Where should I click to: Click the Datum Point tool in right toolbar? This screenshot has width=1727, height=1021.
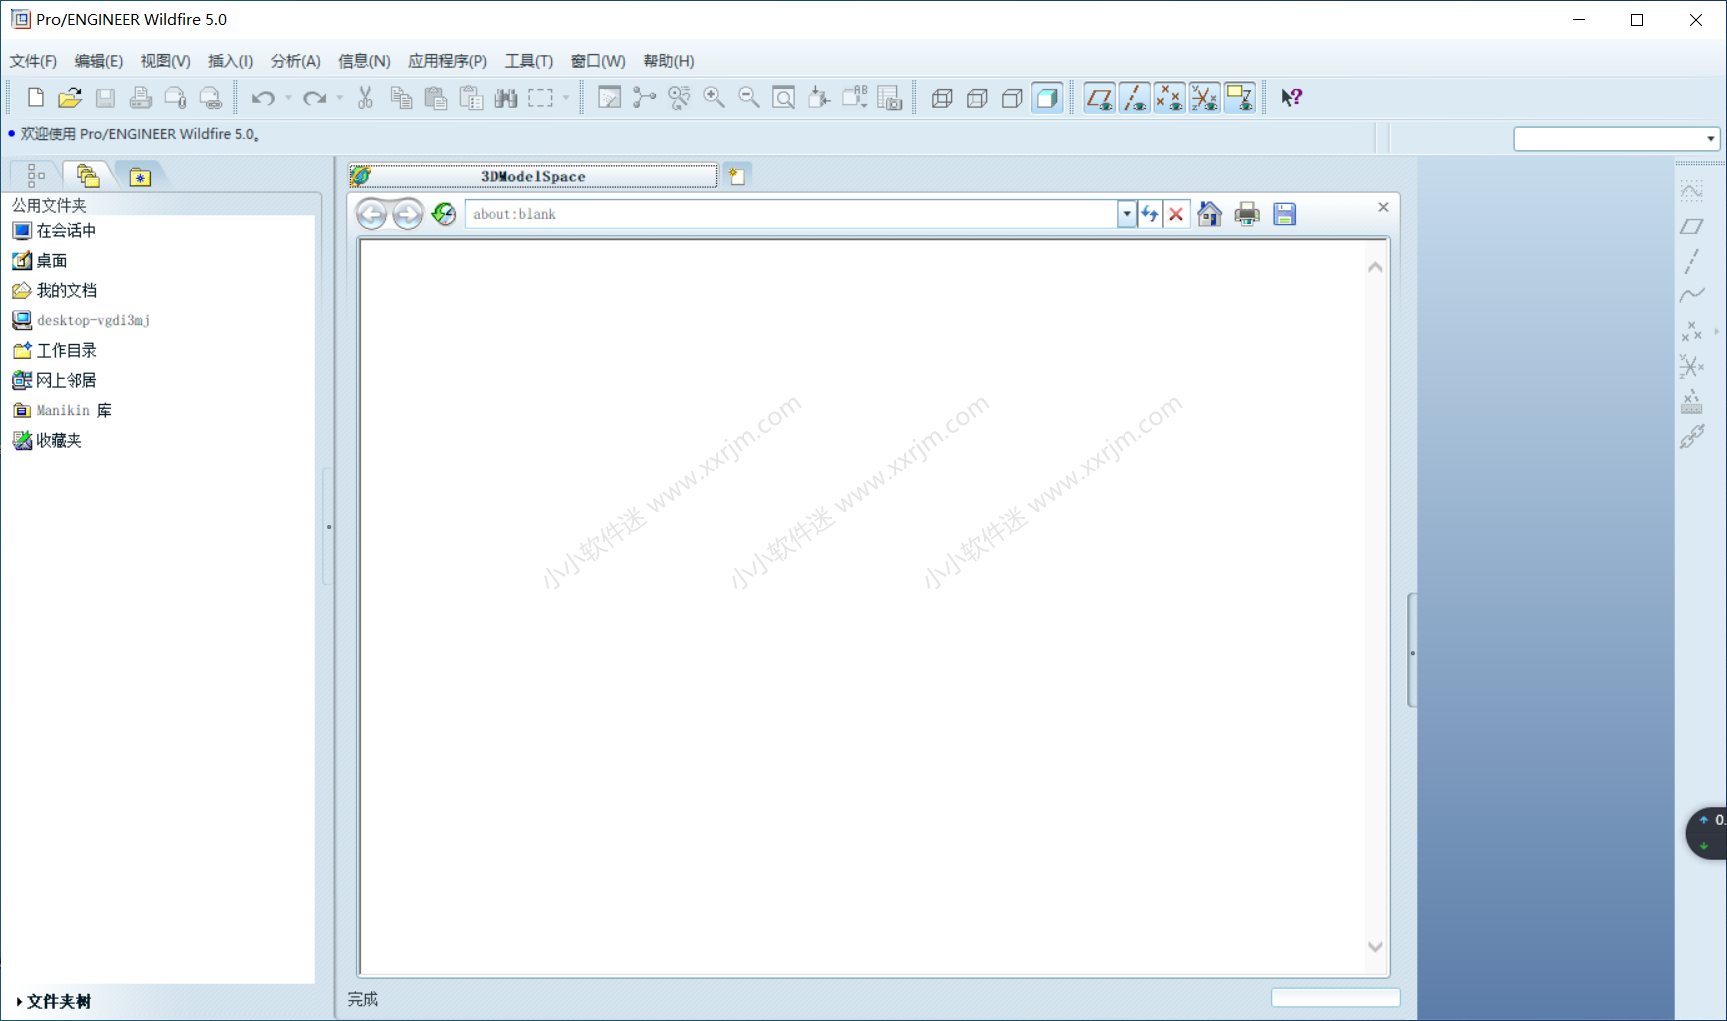coord(1691,331)
